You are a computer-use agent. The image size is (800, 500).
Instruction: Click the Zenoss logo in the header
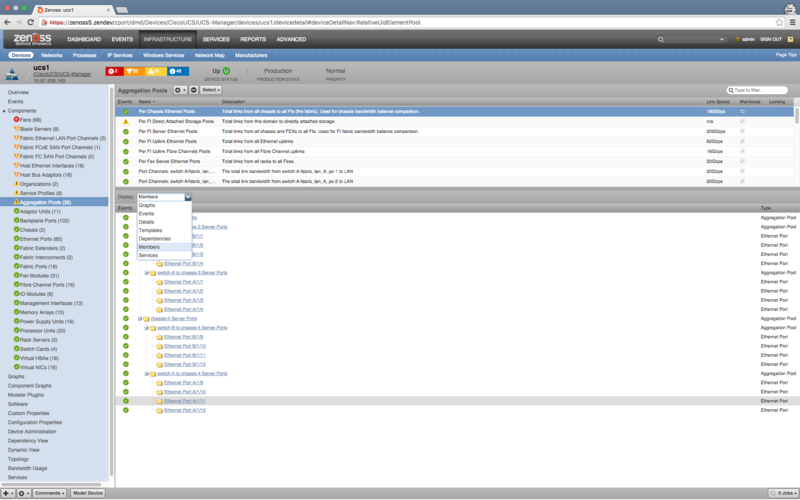tap(32, 39)
